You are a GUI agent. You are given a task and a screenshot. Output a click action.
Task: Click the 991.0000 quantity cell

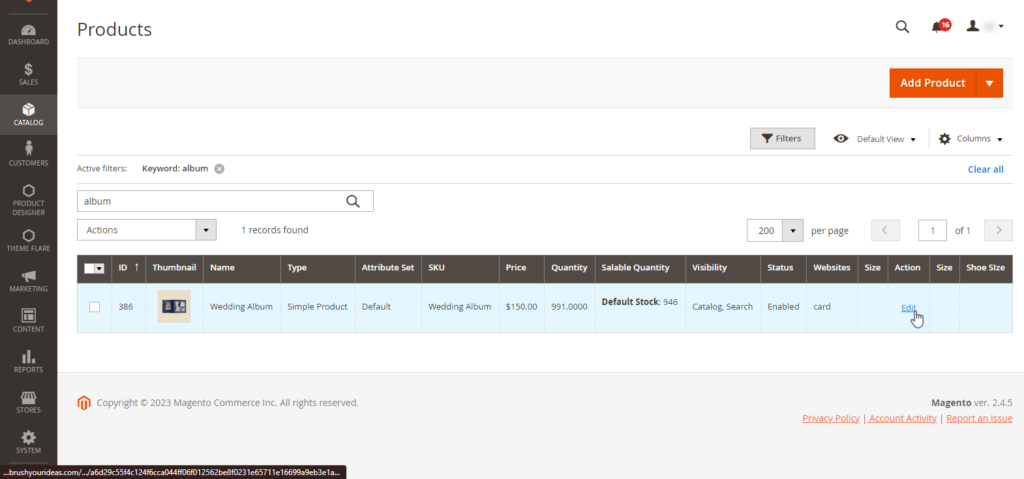tap(569, 306)
